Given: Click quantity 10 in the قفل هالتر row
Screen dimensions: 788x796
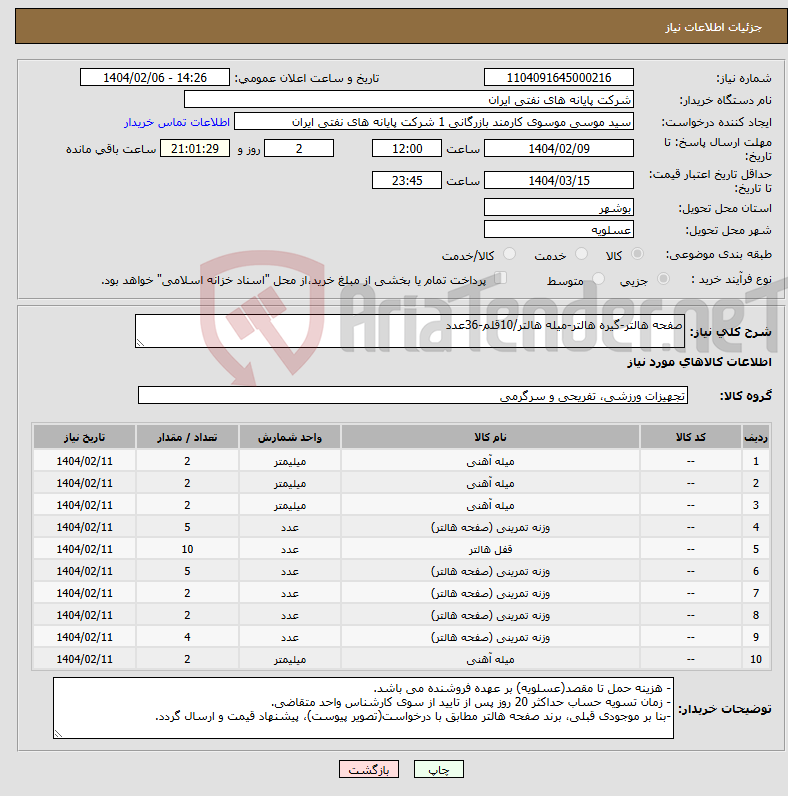Looking at the screenshot, I should (187, 549).
